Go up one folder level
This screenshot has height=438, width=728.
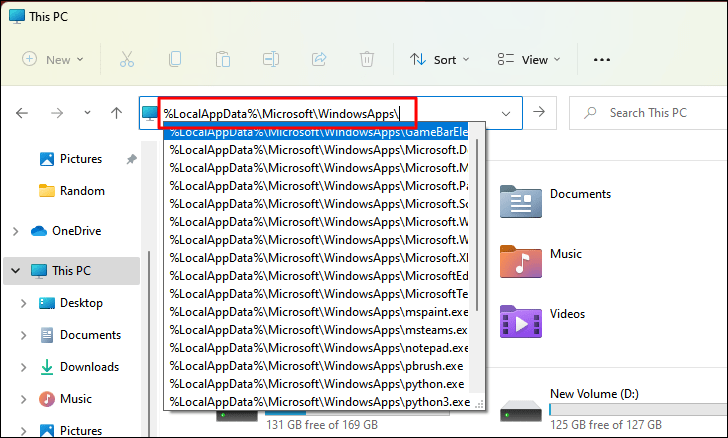[x=117, y=113]
